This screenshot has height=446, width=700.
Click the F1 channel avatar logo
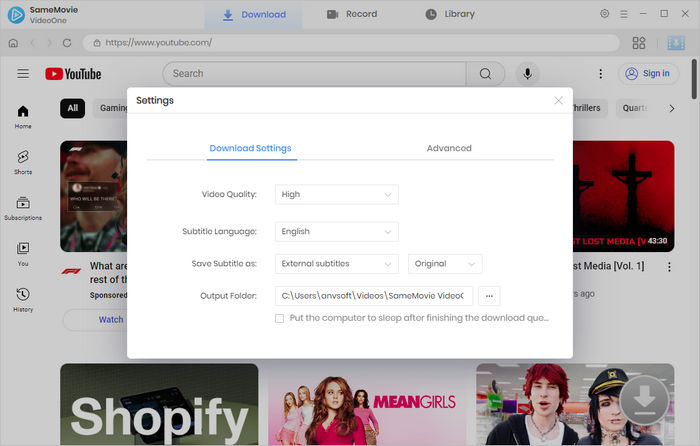pos(71,271)
